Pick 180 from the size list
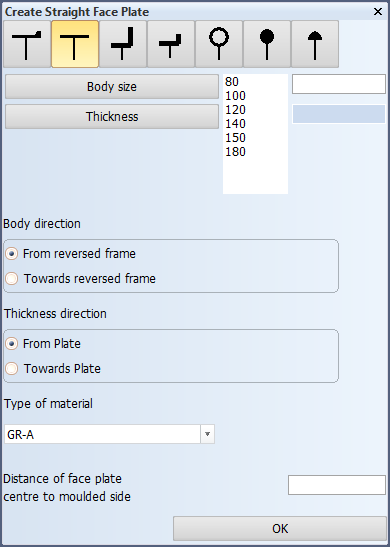390x547 pixels. coord(235,151)
